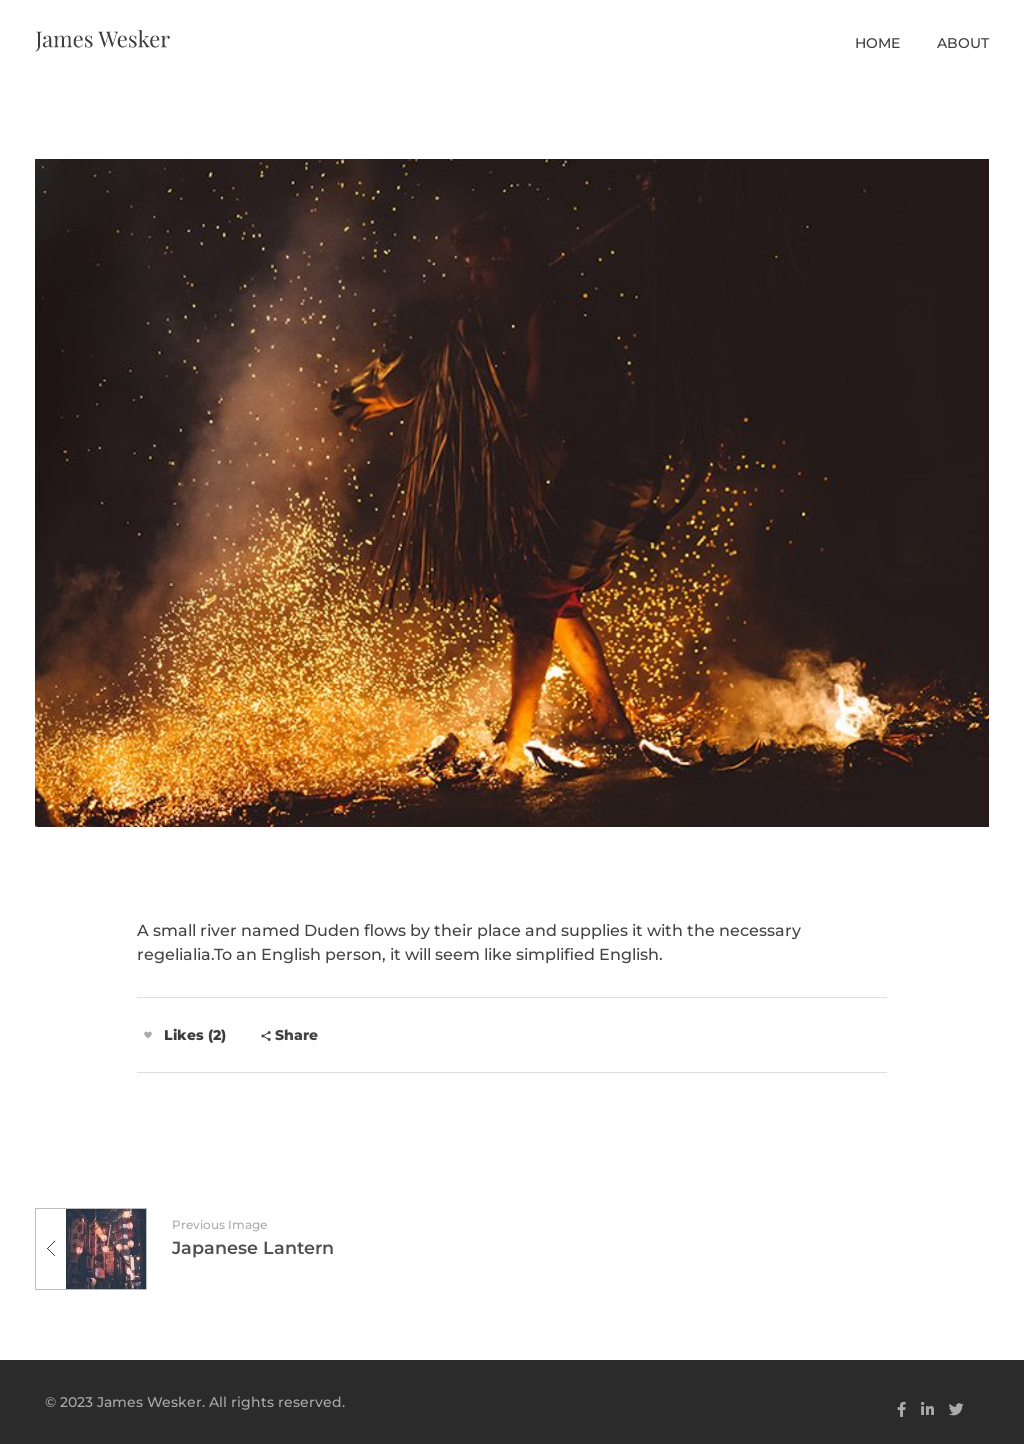Image resolution: width=1024 pixels, height=1444 pixels.
Task: Click the left chevron previous-image arrow
Action: (51, 1248)
